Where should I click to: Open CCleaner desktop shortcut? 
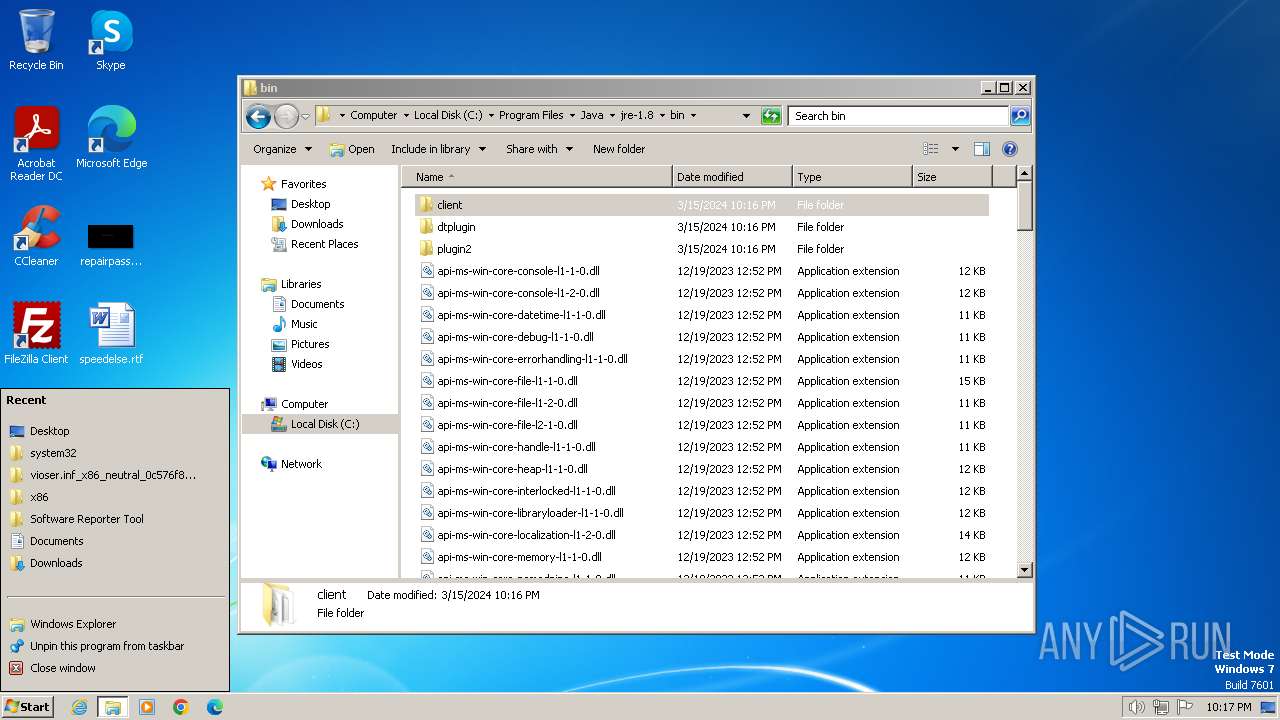pyautogui.click(x=36, y=236)
